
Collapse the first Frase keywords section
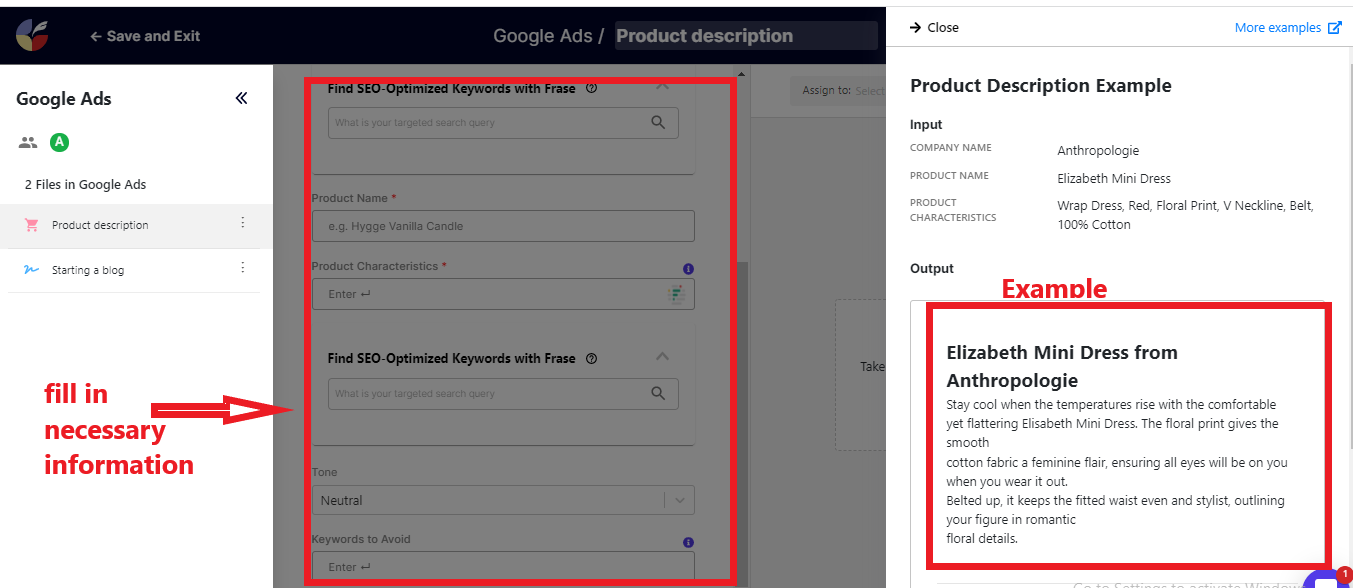click(661, 87)
